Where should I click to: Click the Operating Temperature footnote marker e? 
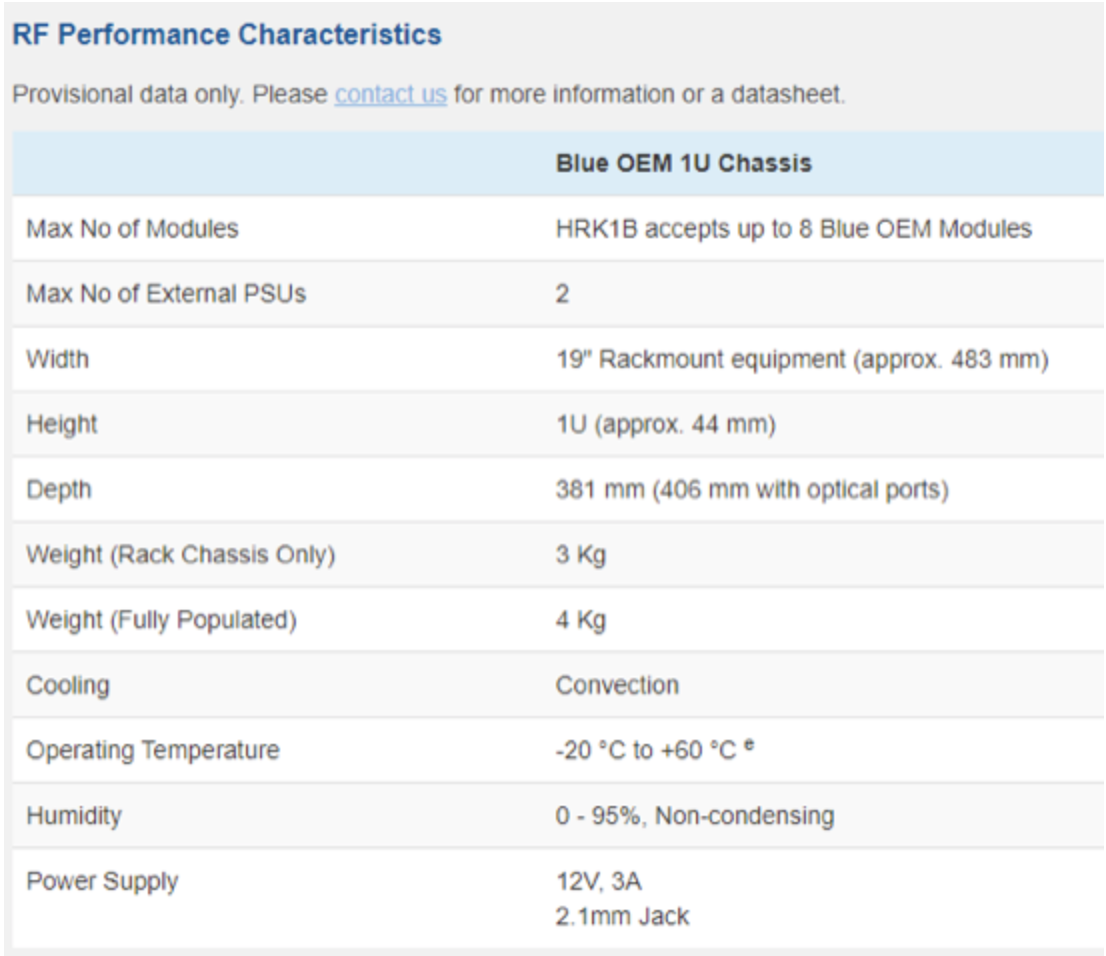point(748,744)
